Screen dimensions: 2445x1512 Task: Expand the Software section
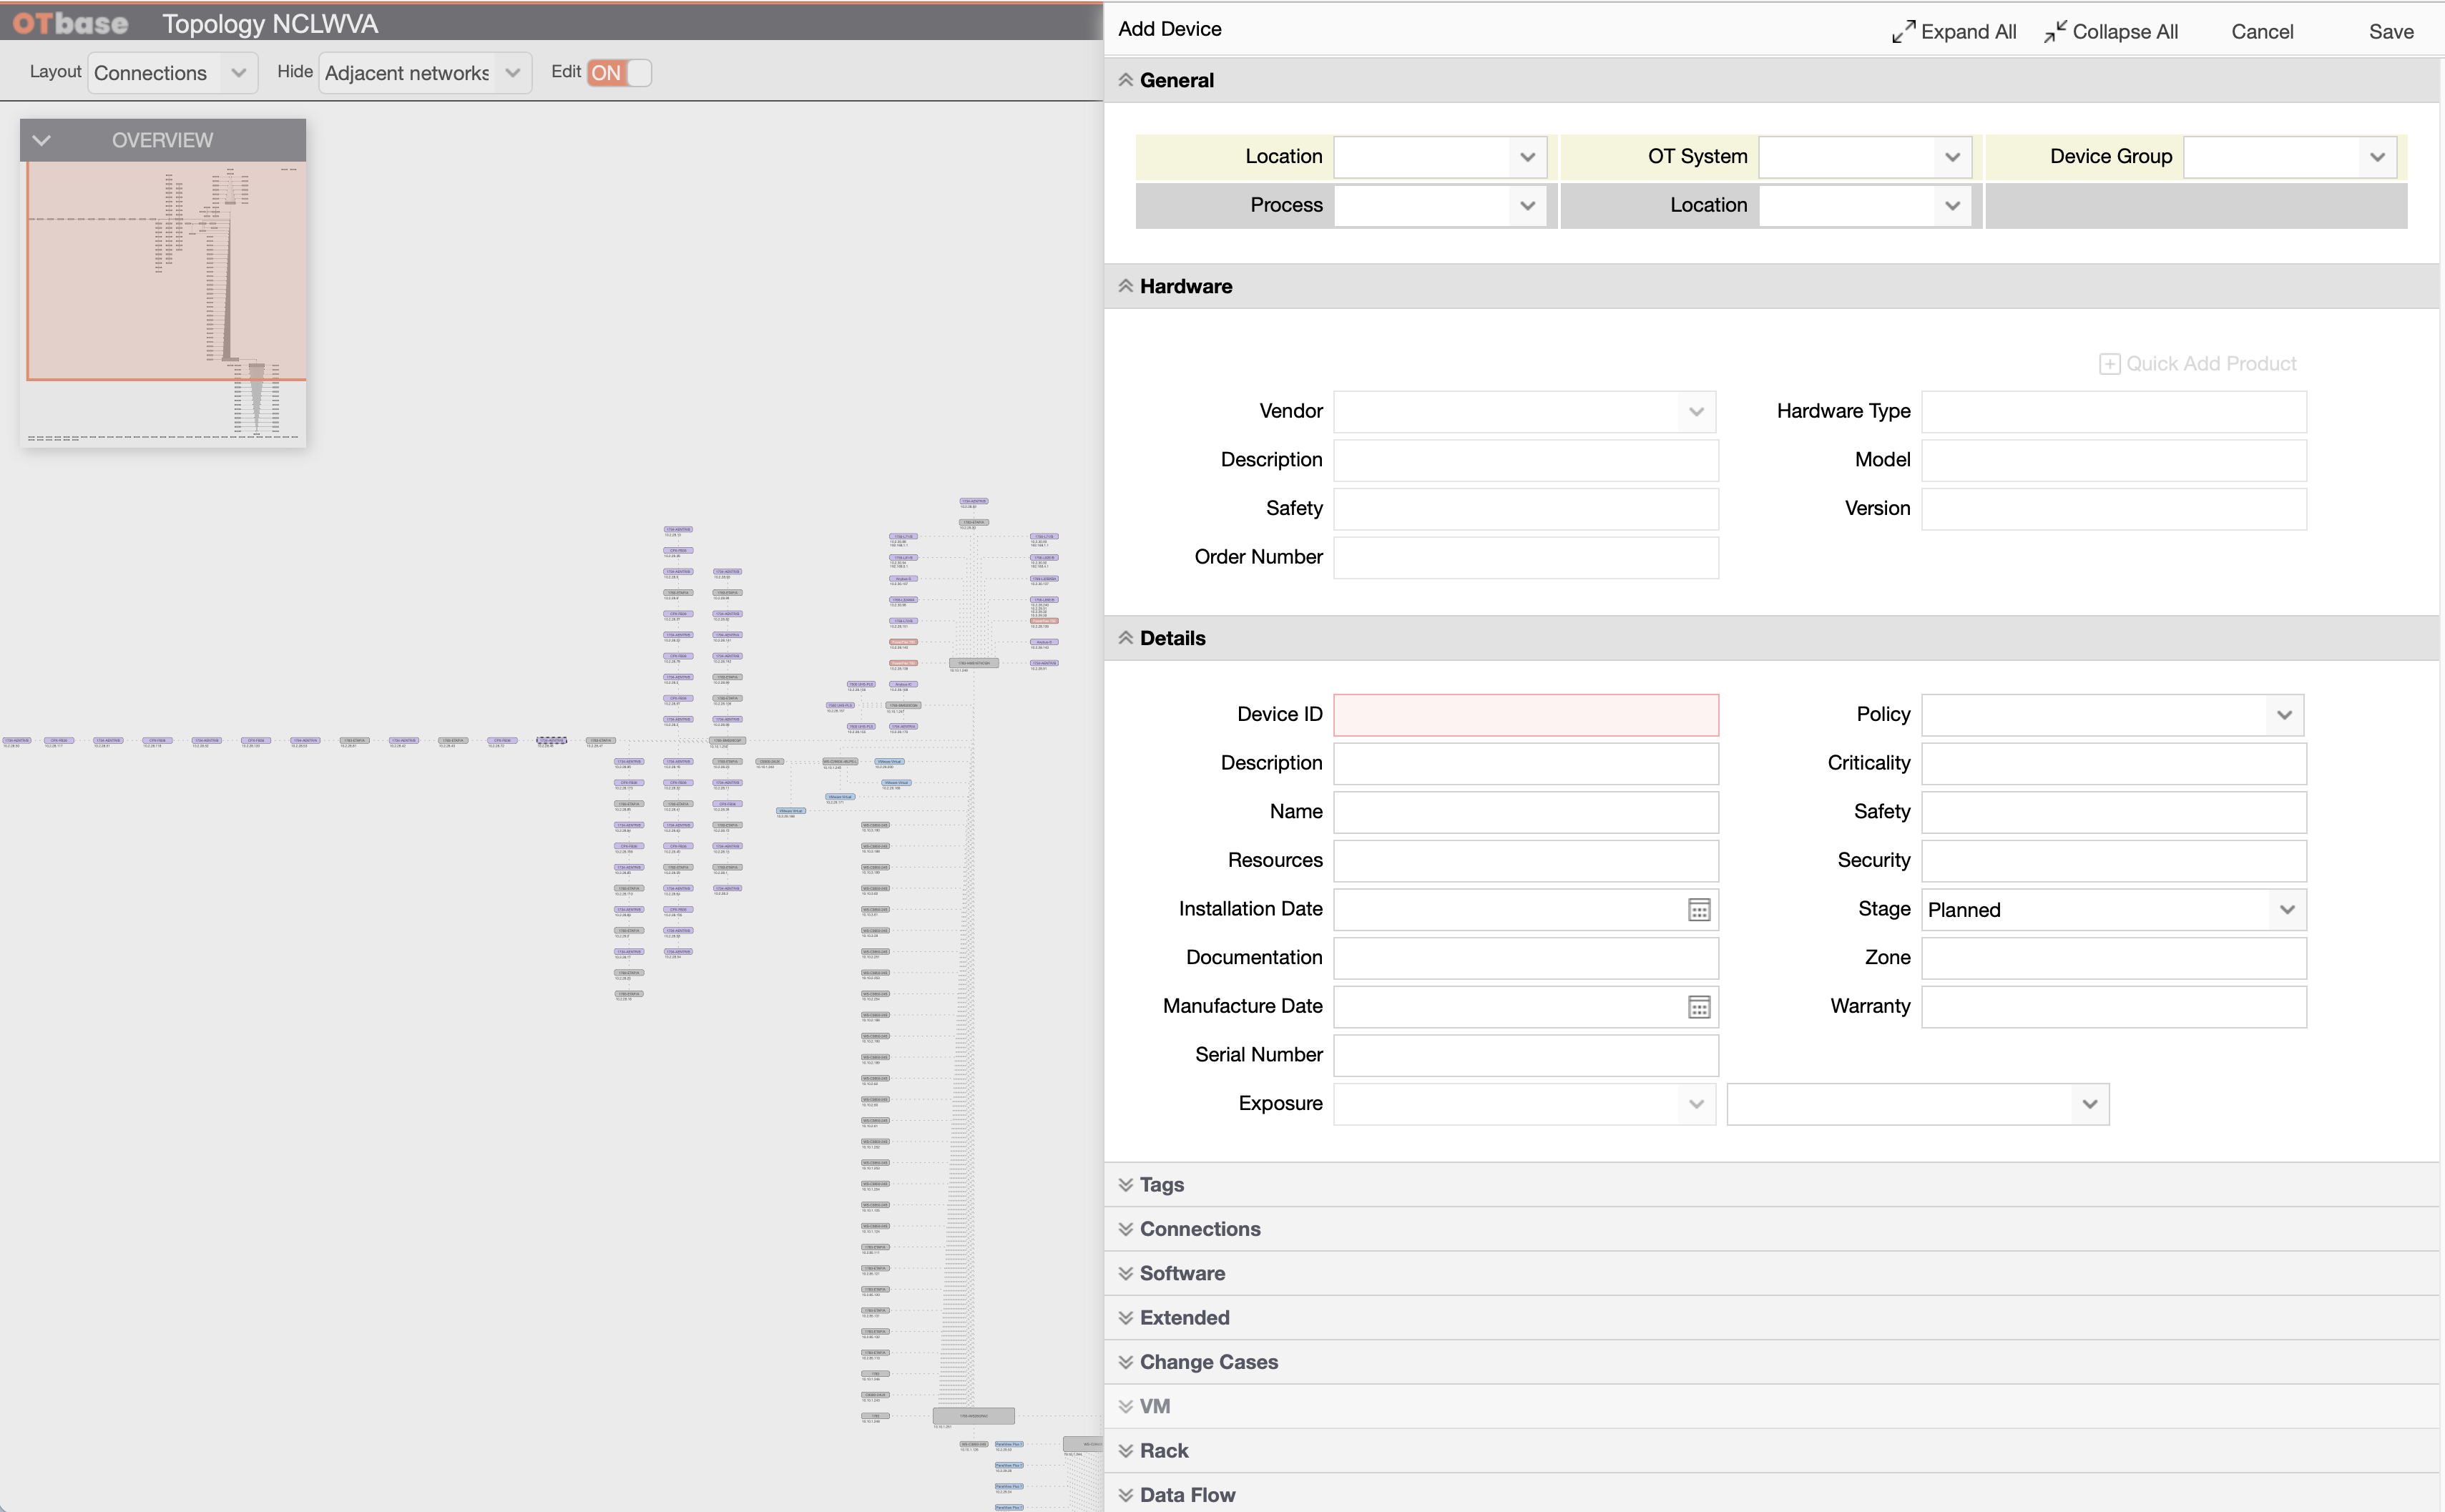coord(1771,1273)
